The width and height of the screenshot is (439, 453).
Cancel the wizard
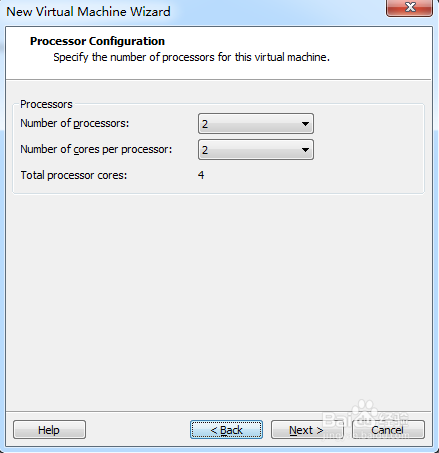388,430
